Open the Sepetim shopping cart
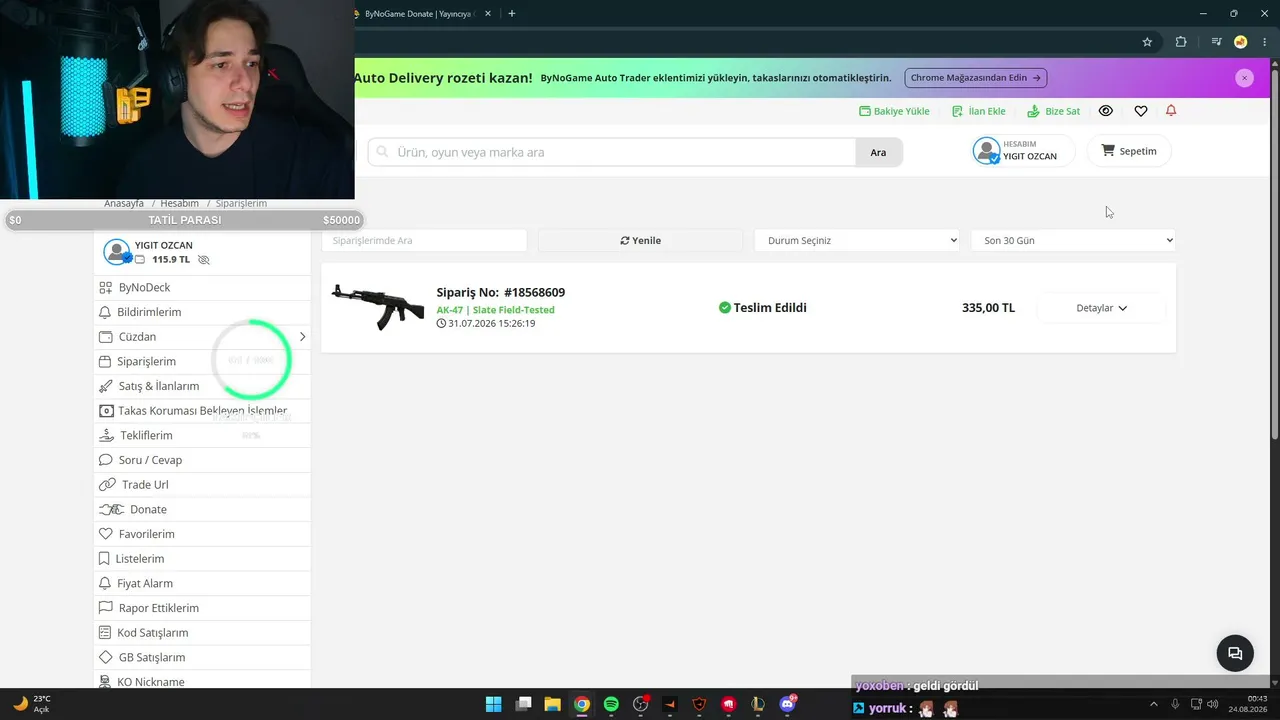Screen dimensions: 1280x720 click(x=1129, y=151)
